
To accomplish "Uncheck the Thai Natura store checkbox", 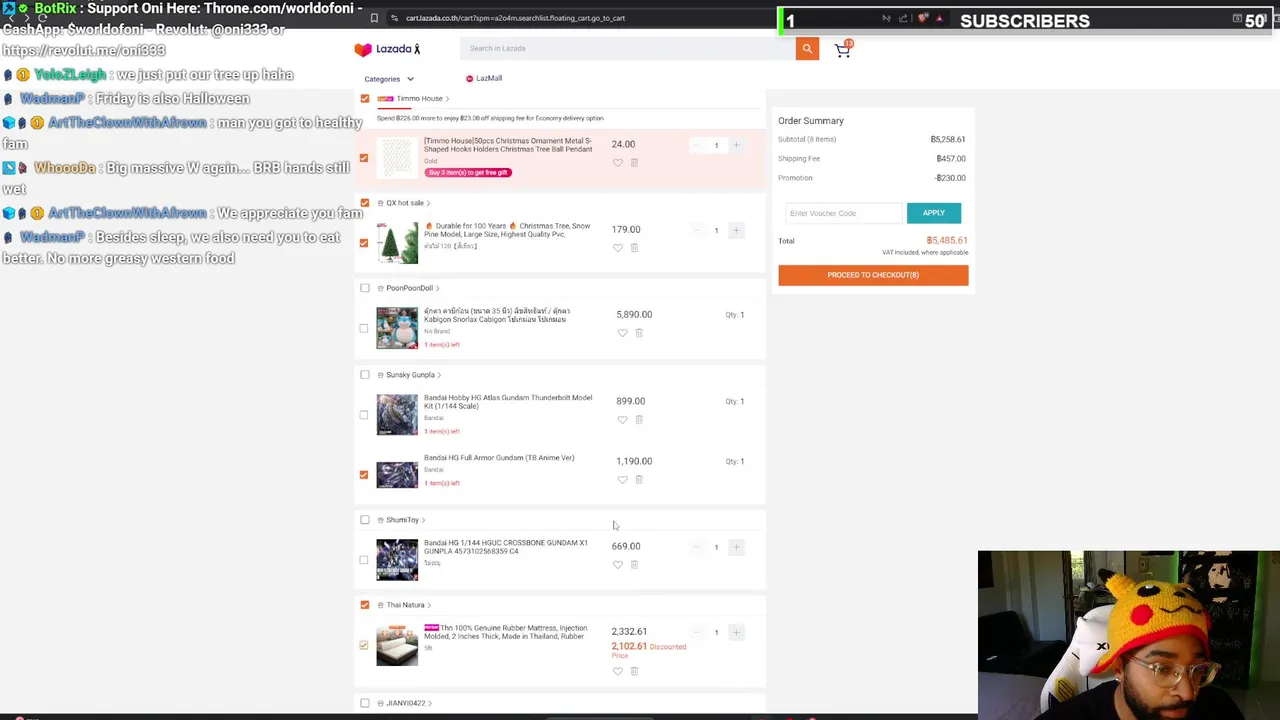I will (x=365, y=605).
